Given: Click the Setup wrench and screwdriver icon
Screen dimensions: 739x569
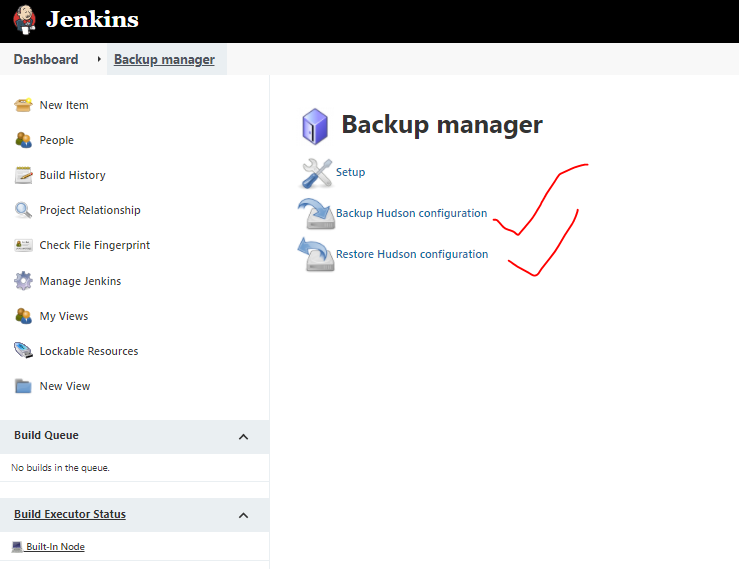Looking at the screenshot, I should 317,173.
